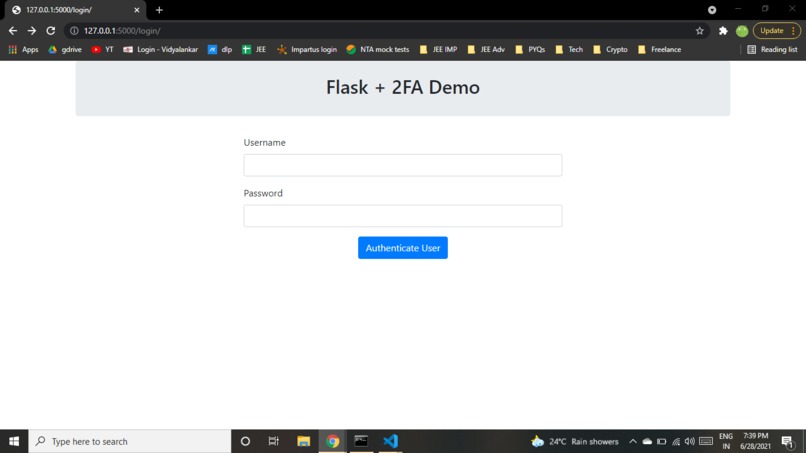Open Task View on the taskbar
This screenshot has height=453, width=806.
tap(273, 441)
